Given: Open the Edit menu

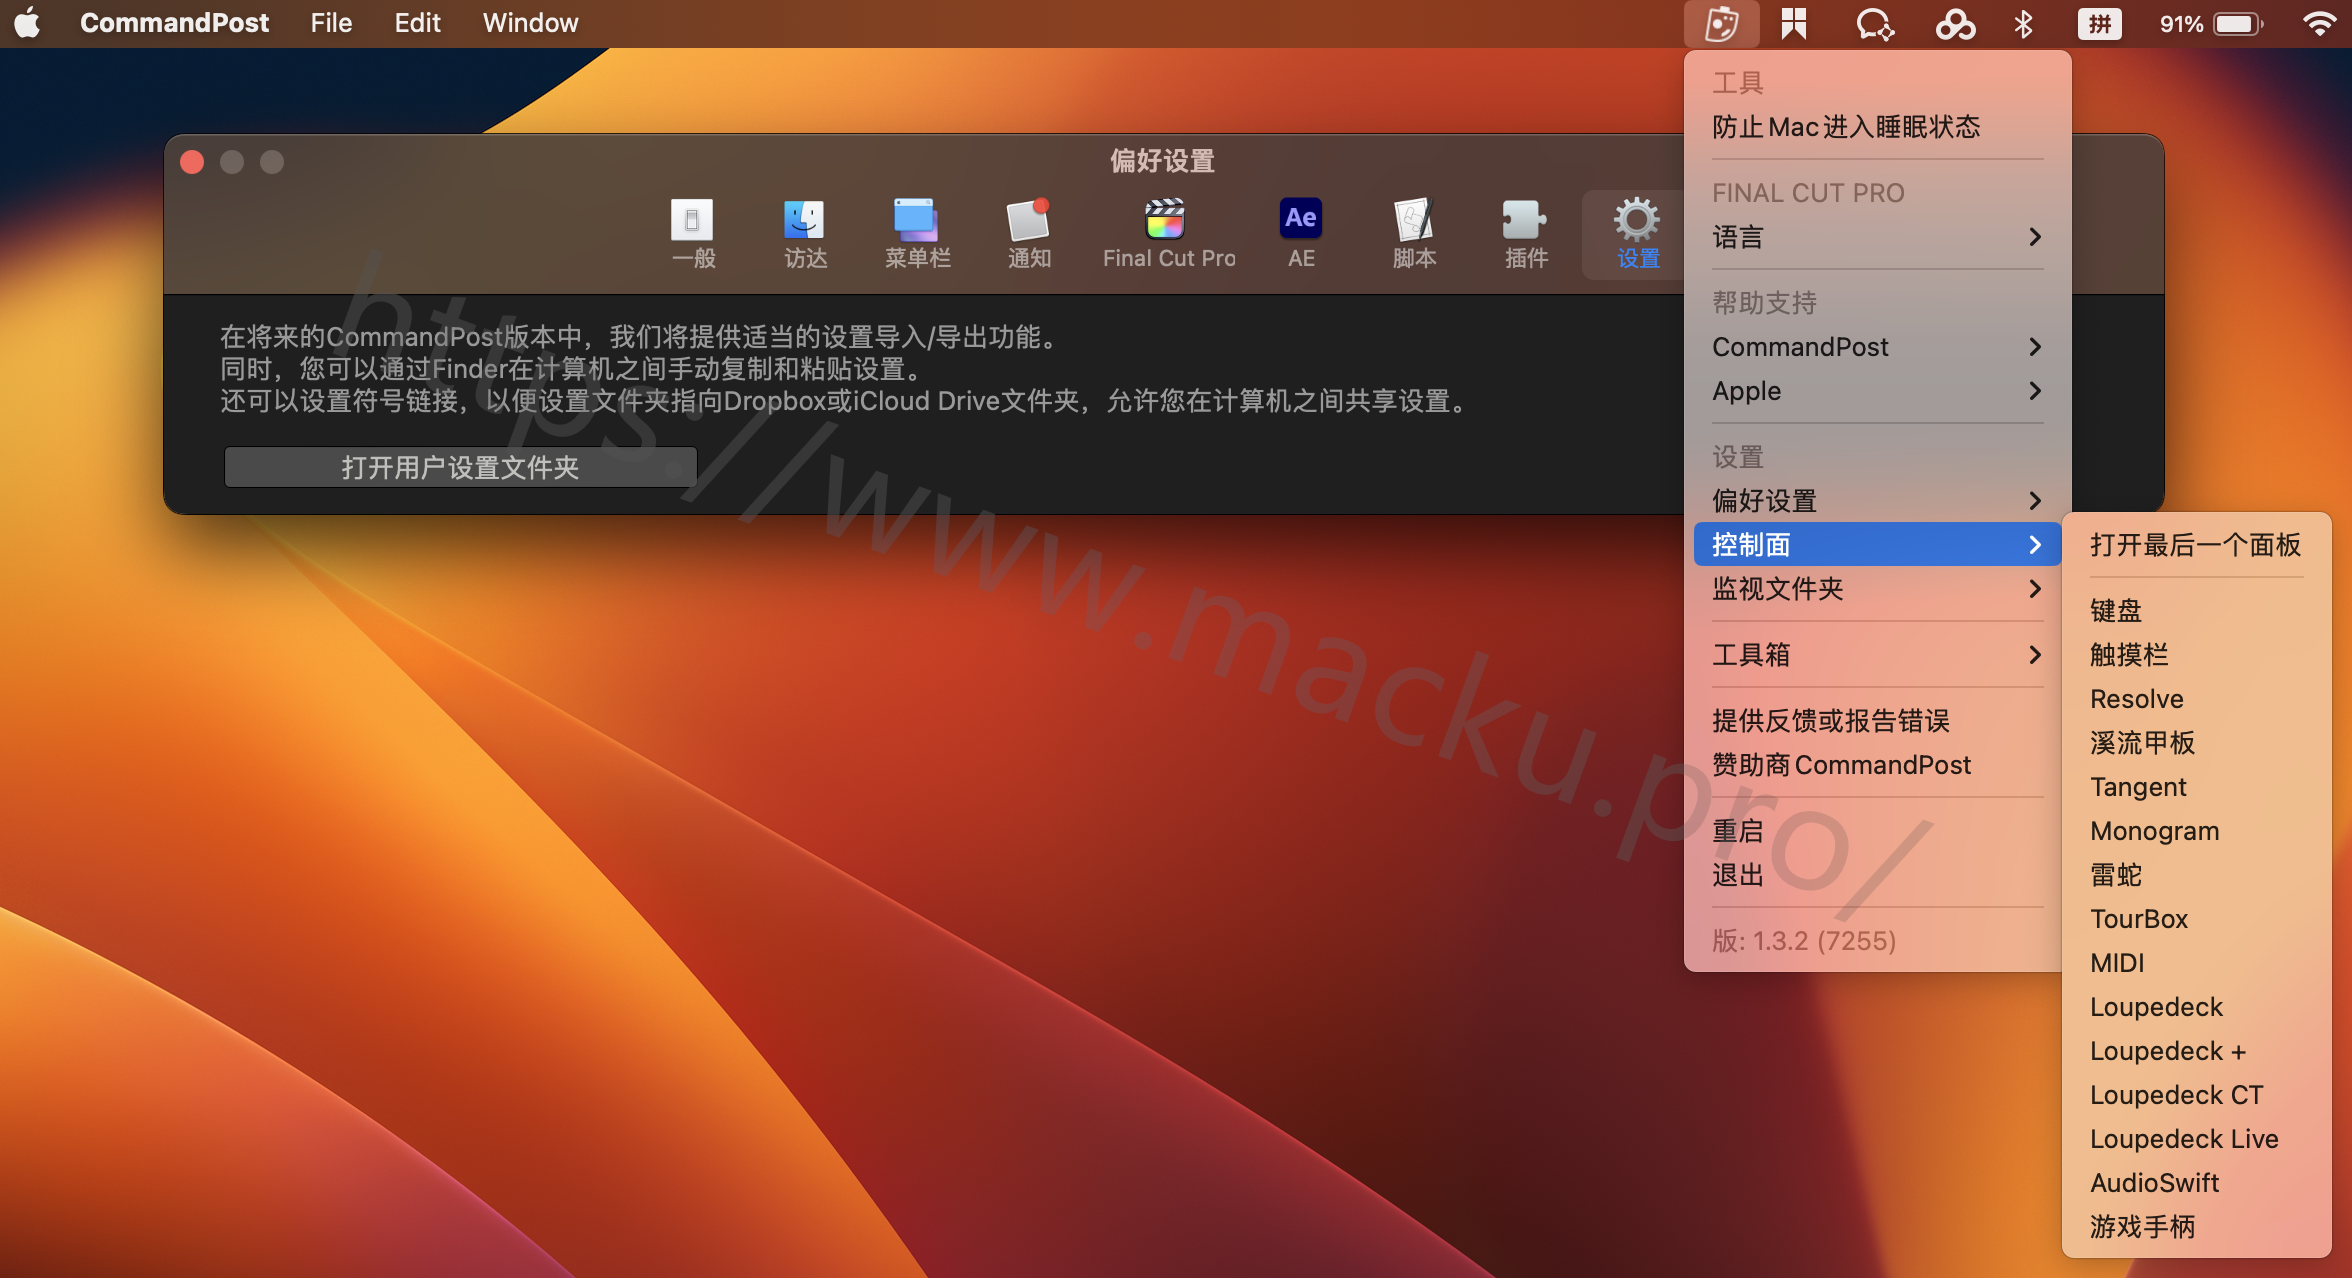Looking at the screenshot, I should pos(417,23).
